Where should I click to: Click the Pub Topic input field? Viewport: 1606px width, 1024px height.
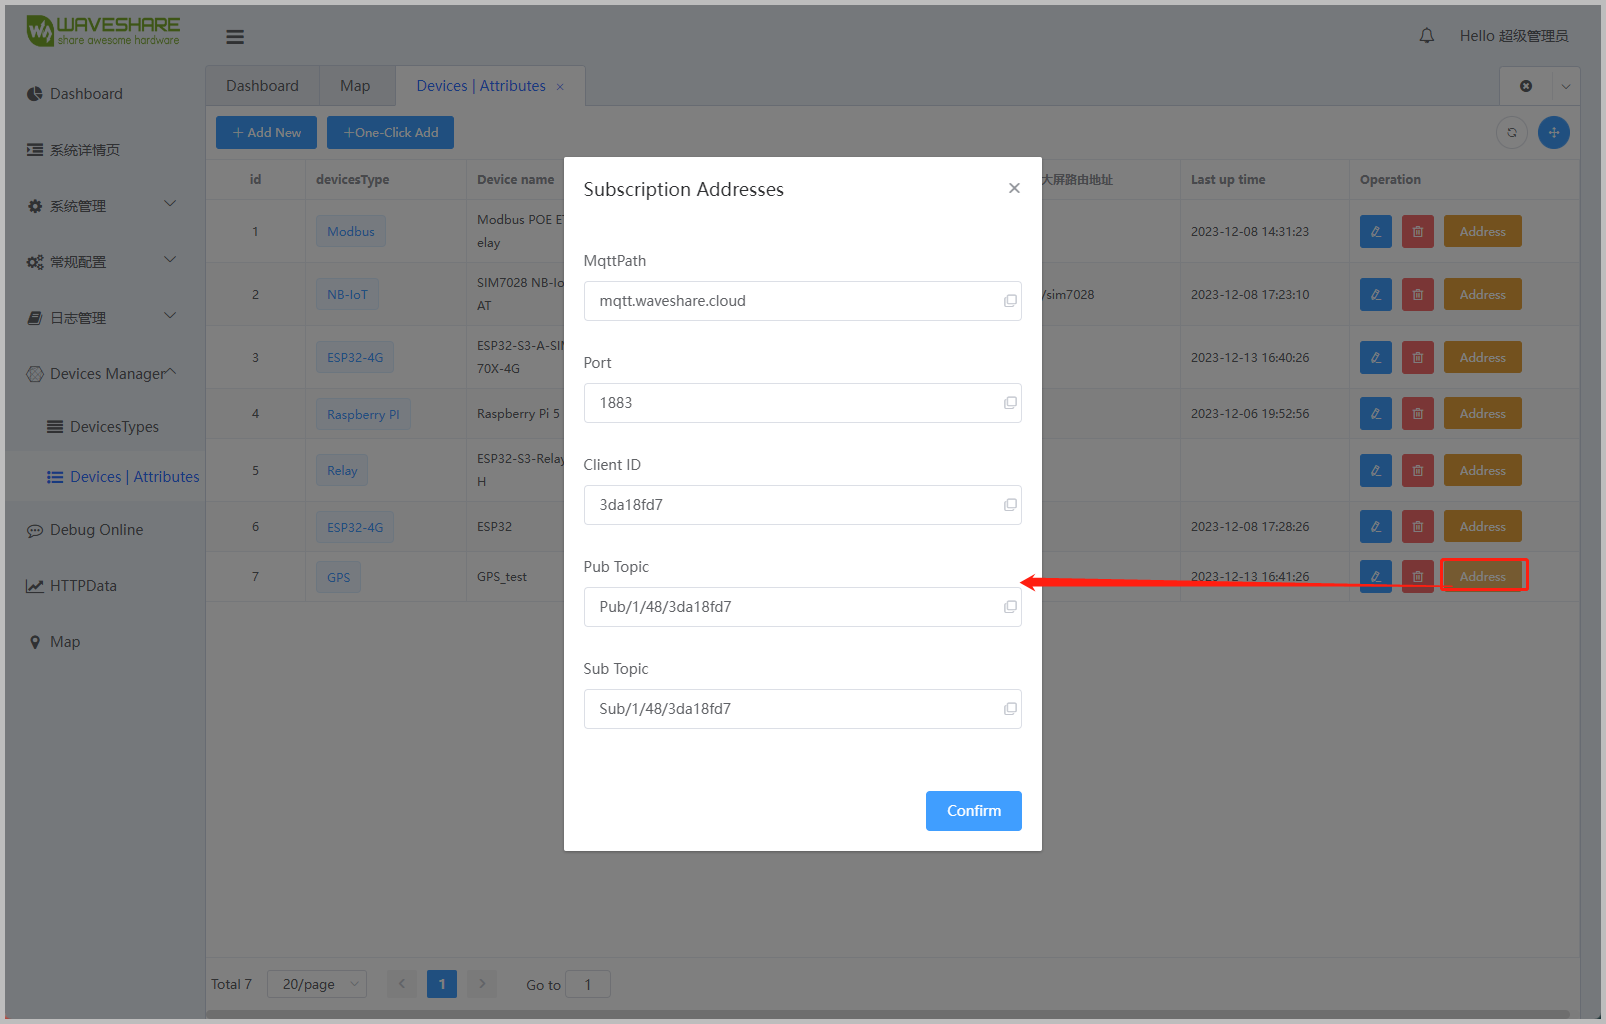pyautogui.click(x=790, y=607)
